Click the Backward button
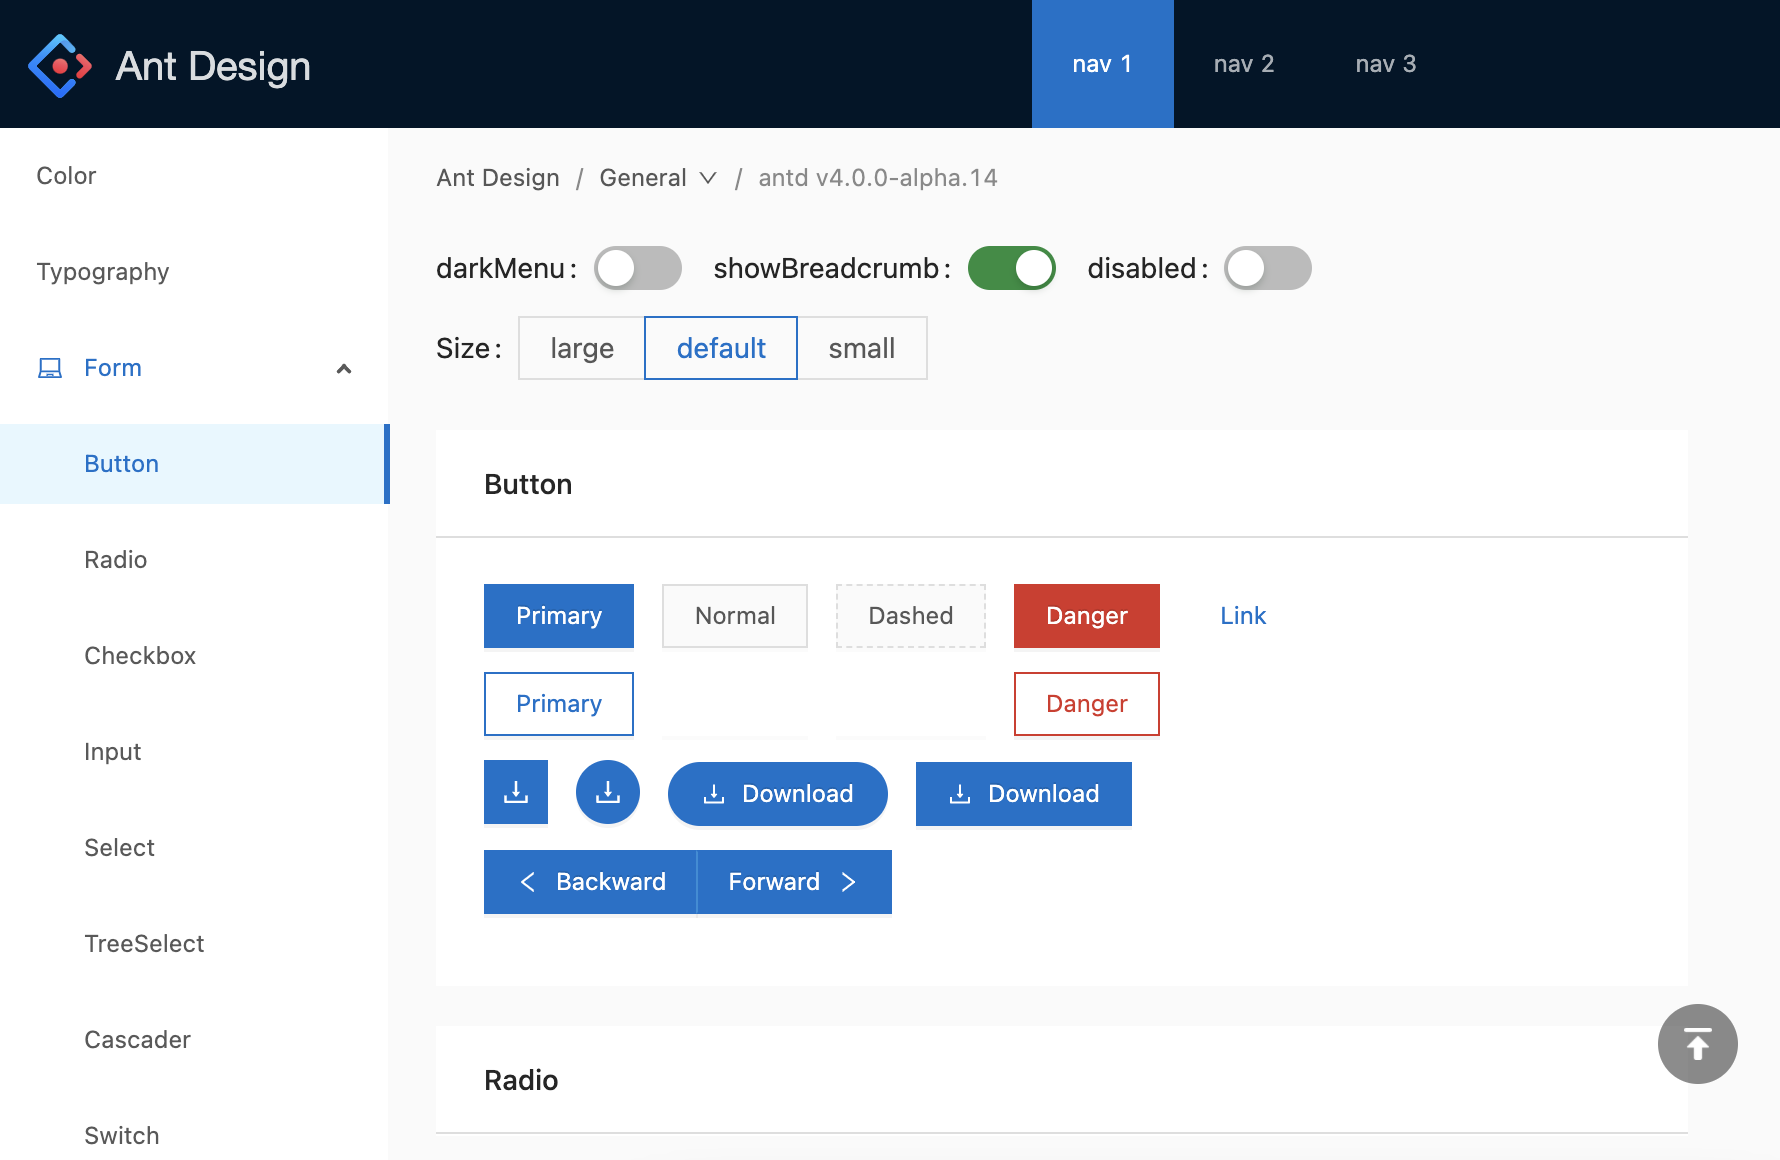1780x1160 pixels. point(590,882)
